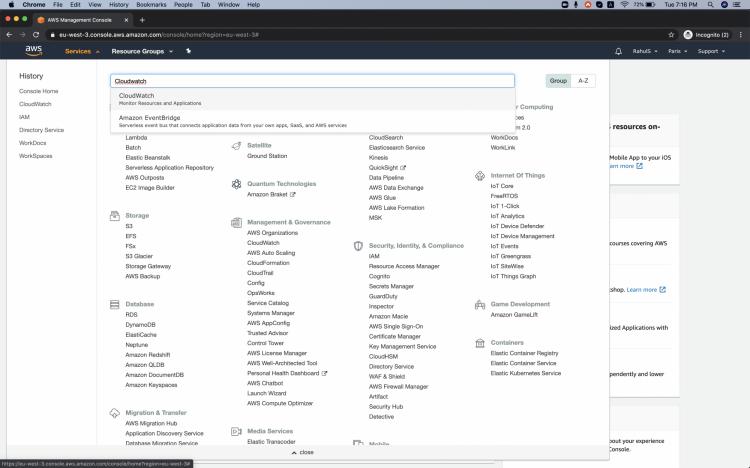
Task: Switch services view to Group
Action: (558, 81)
